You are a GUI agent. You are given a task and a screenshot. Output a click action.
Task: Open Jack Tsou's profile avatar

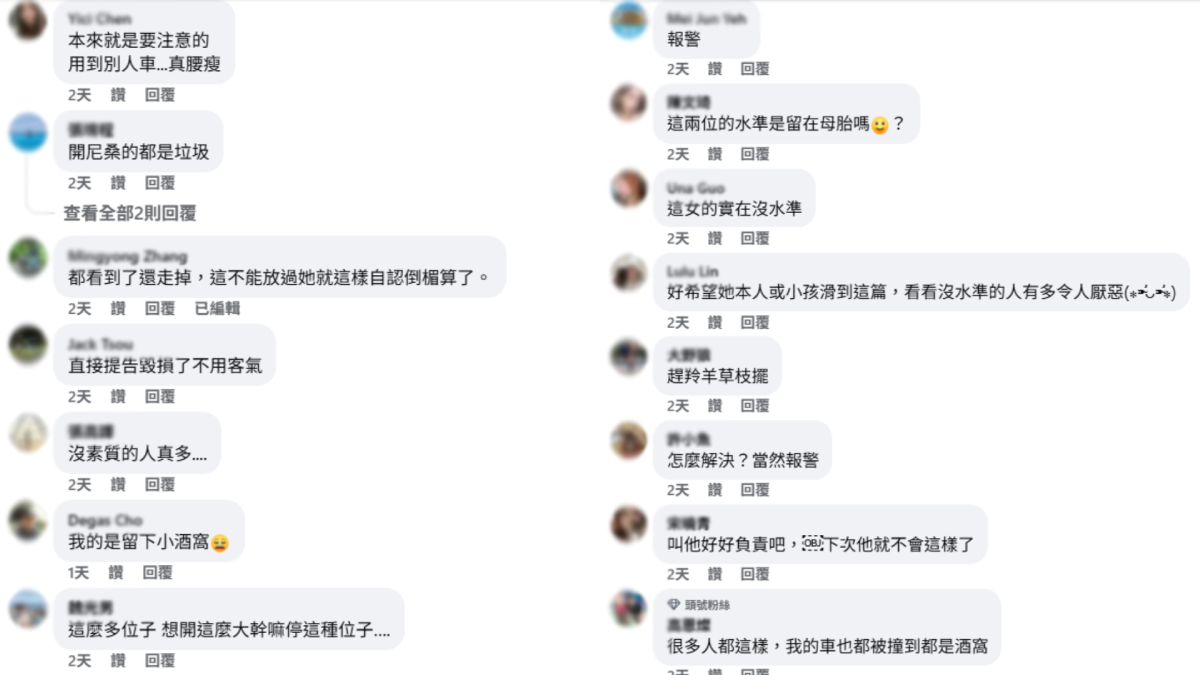27,345
